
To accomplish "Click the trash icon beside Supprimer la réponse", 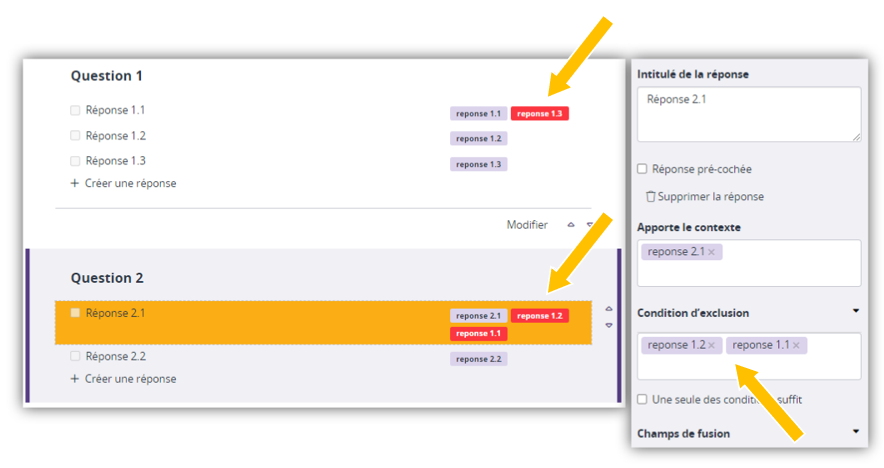I will (x=651, y=197).
